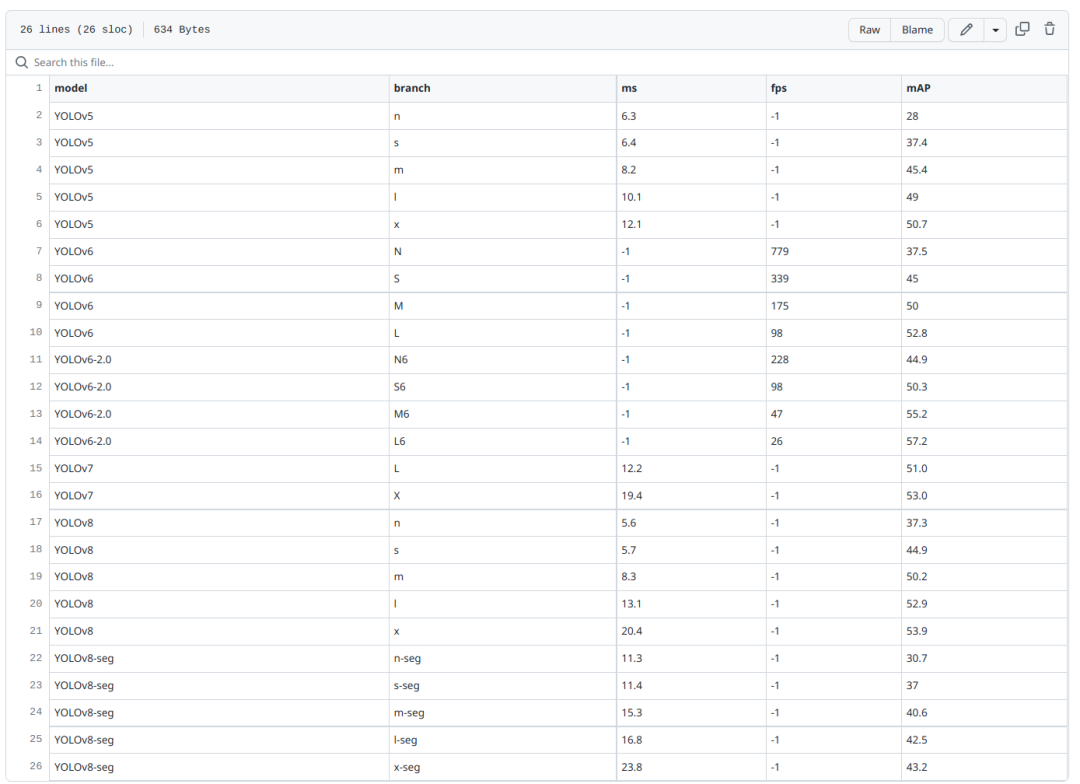Click the 57.2 mAP cell
Viewport: 1080px width, 784px height.
(916, 441)
